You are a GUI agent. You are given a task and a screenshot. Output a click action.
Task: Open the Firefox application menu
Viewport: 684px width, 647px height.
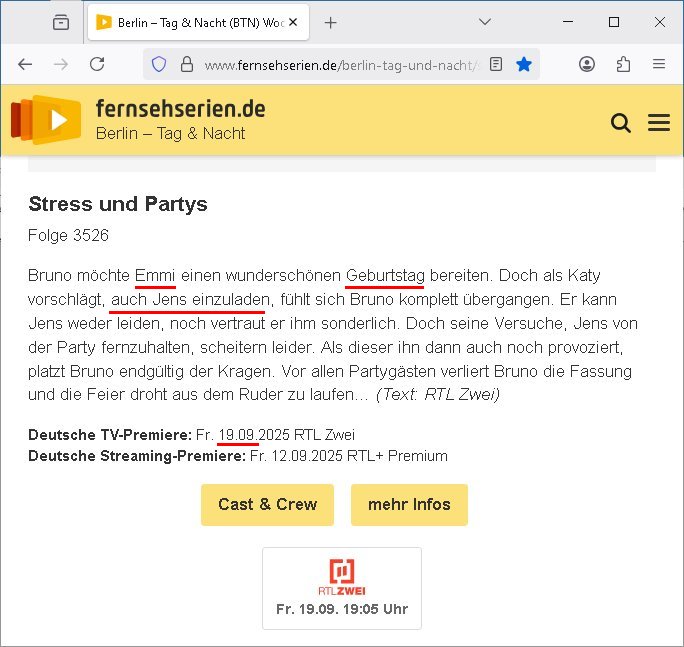pyautogui.click(x=659, y=64)
